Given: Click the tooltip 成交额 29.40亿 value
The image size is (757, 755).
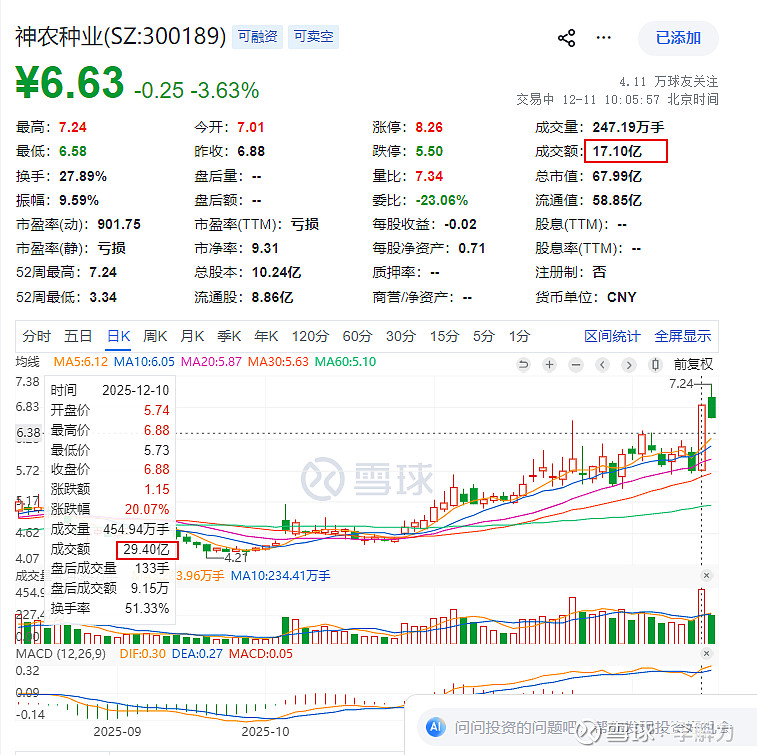Looking at the screenshot, I should tap(146, 549).
